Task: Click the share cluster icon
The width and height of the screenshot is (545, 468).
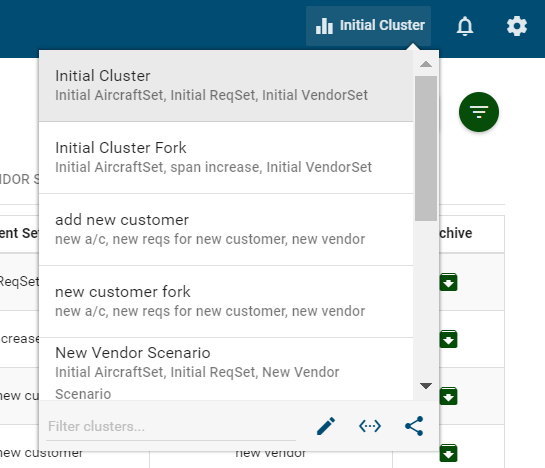Action: [x=414, y=426]
